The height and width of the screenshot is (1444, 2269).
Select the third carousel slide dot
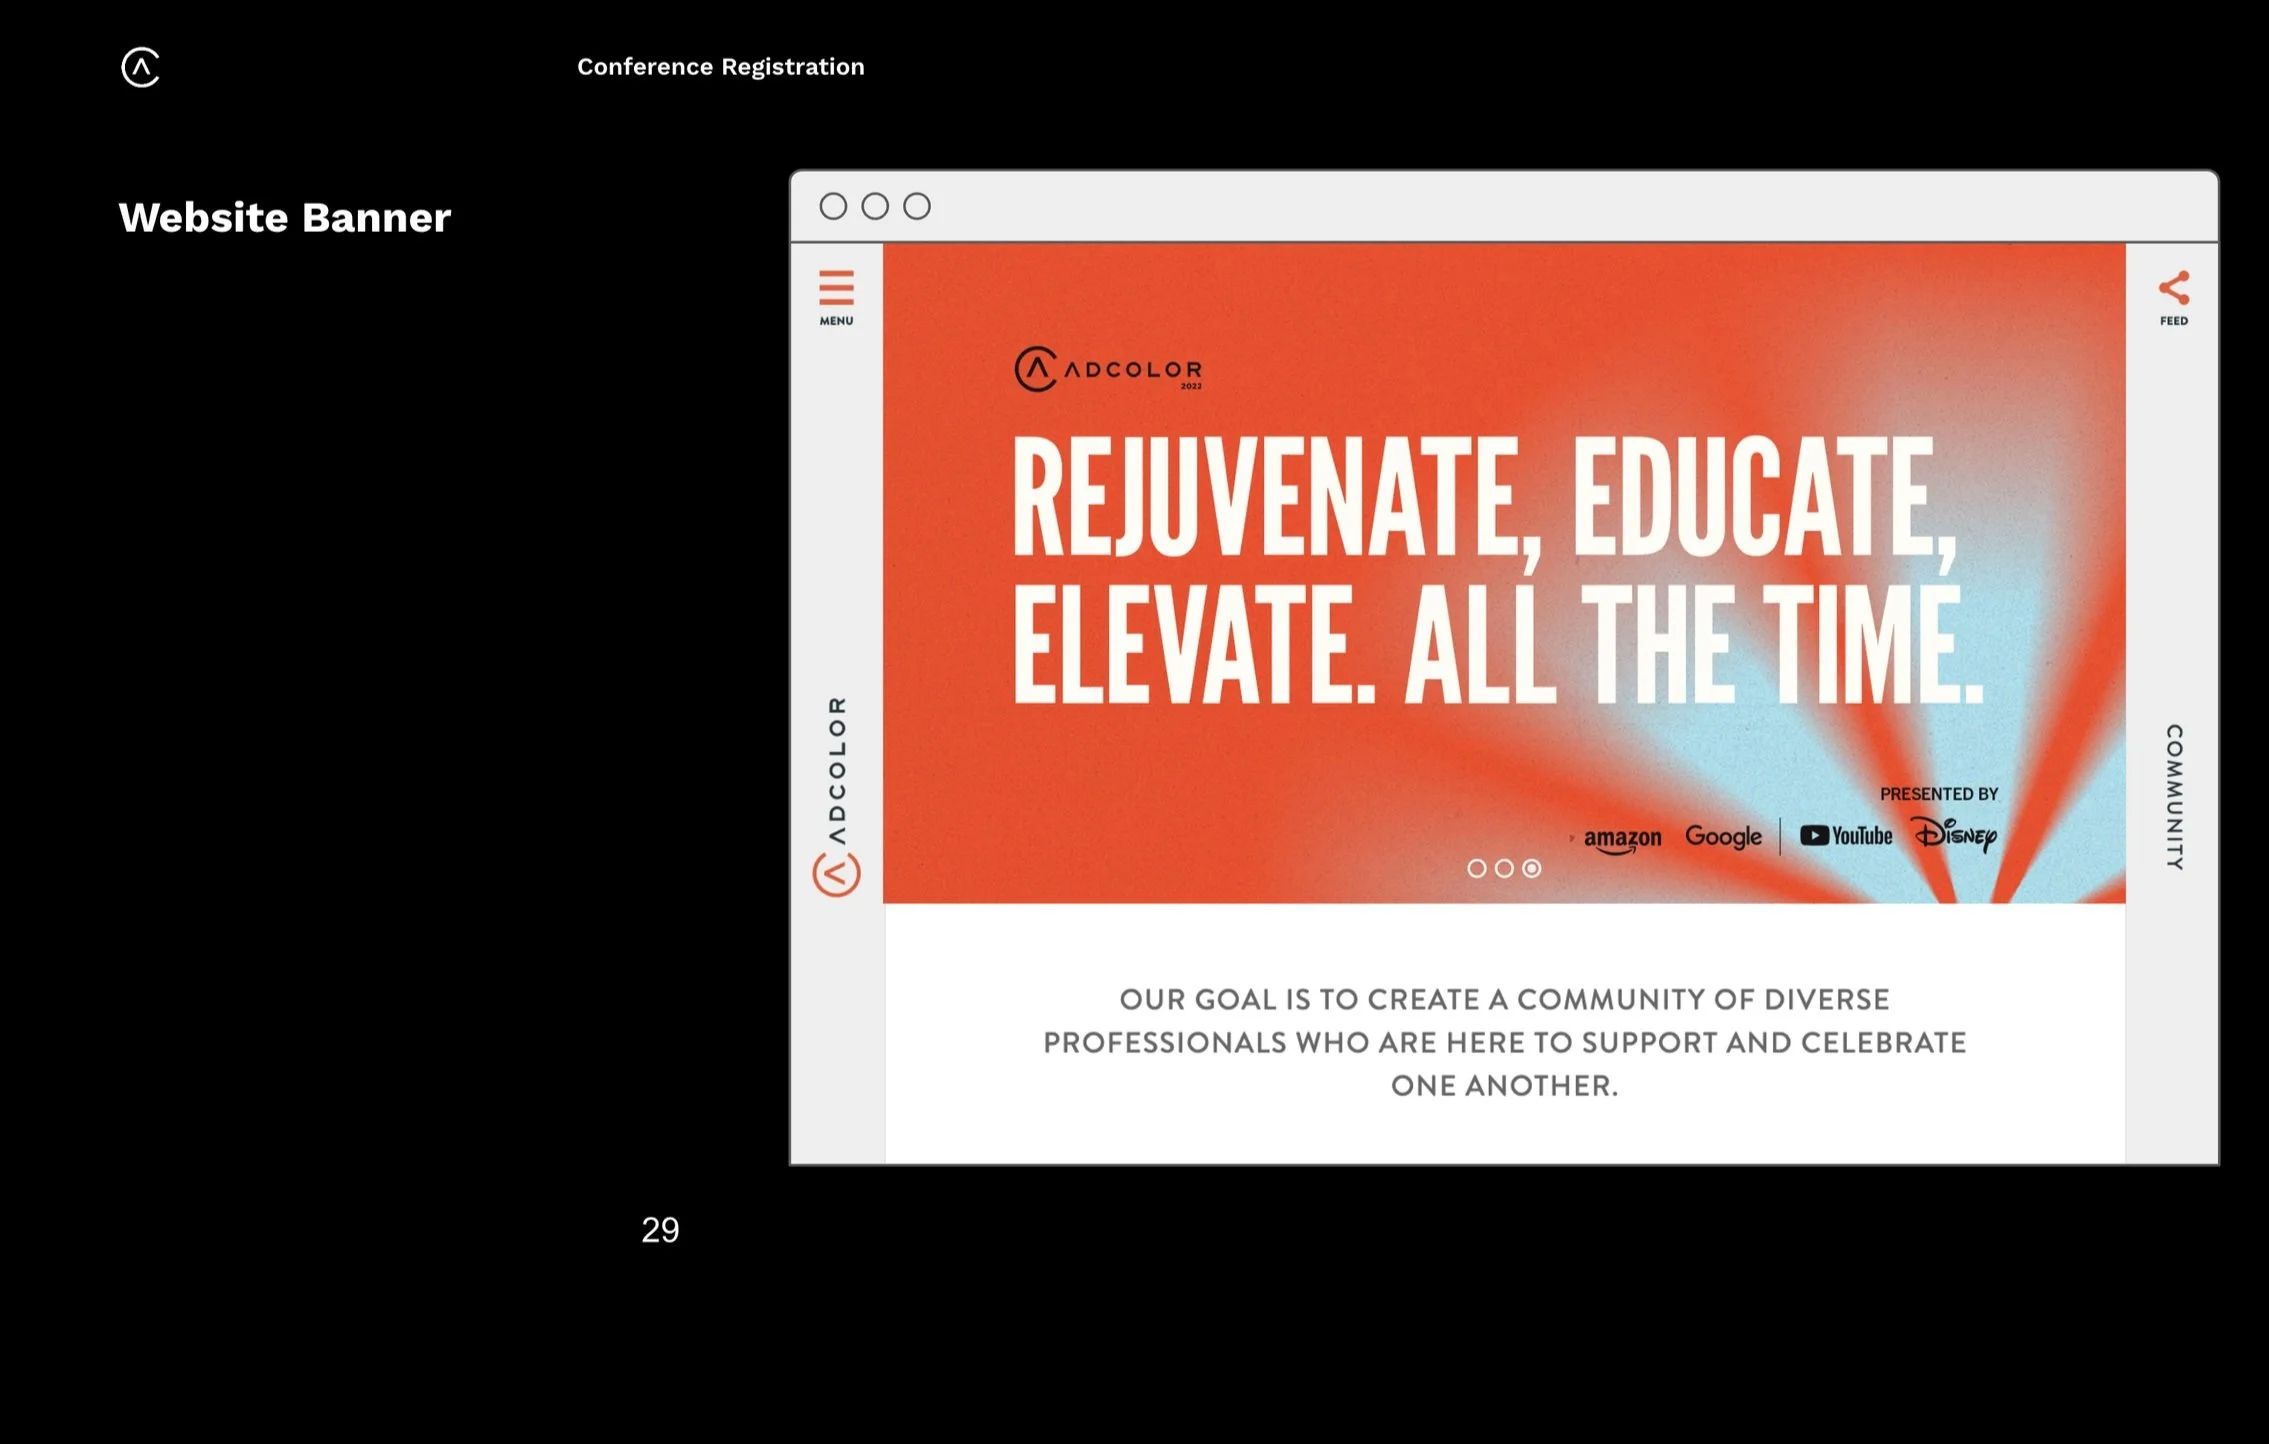(1532, 868)
